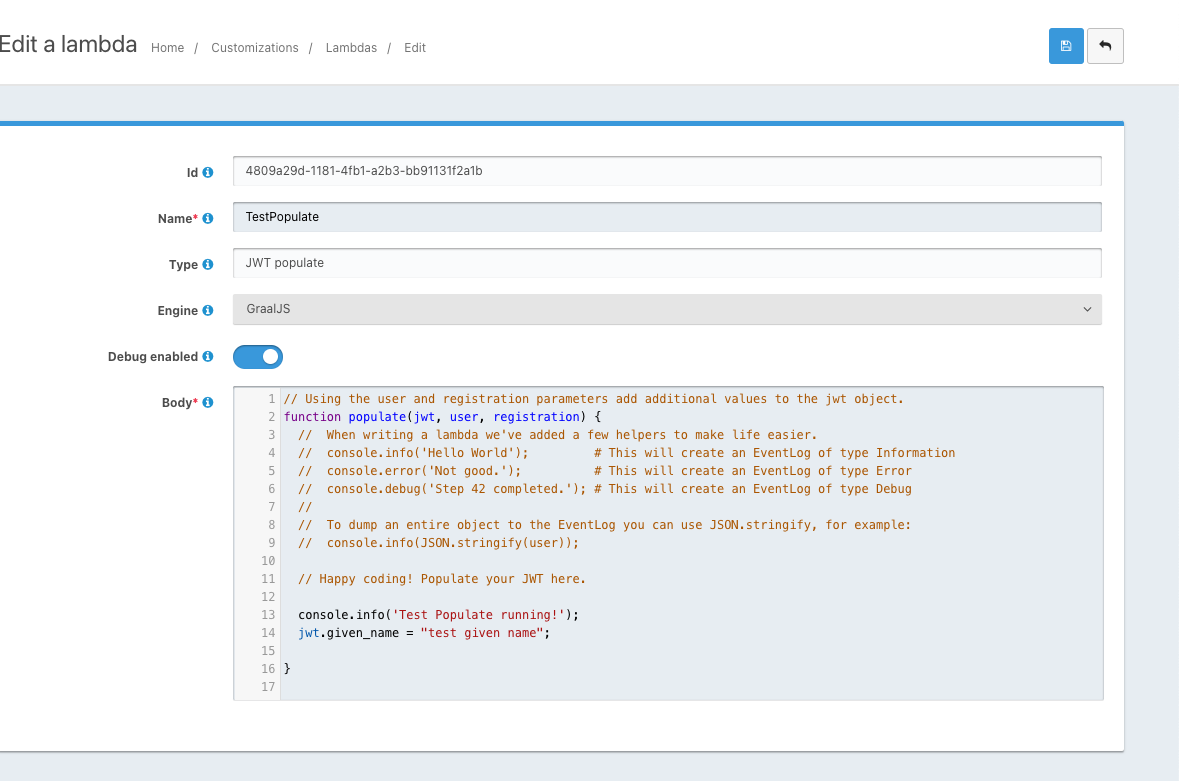Show info tooltip next to Debug enabled label

pyautogui.click(x=208, y=356)
